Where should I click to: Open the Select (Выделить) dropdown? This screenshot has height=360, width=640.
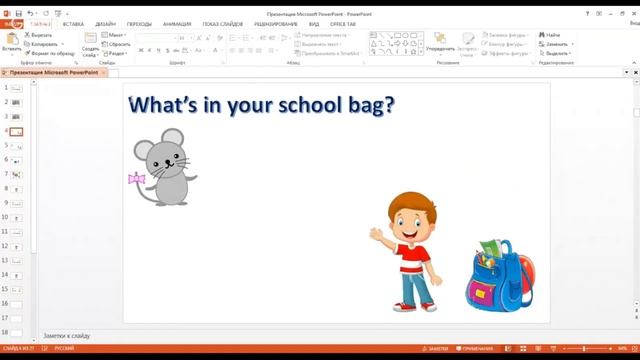[555, 53]
